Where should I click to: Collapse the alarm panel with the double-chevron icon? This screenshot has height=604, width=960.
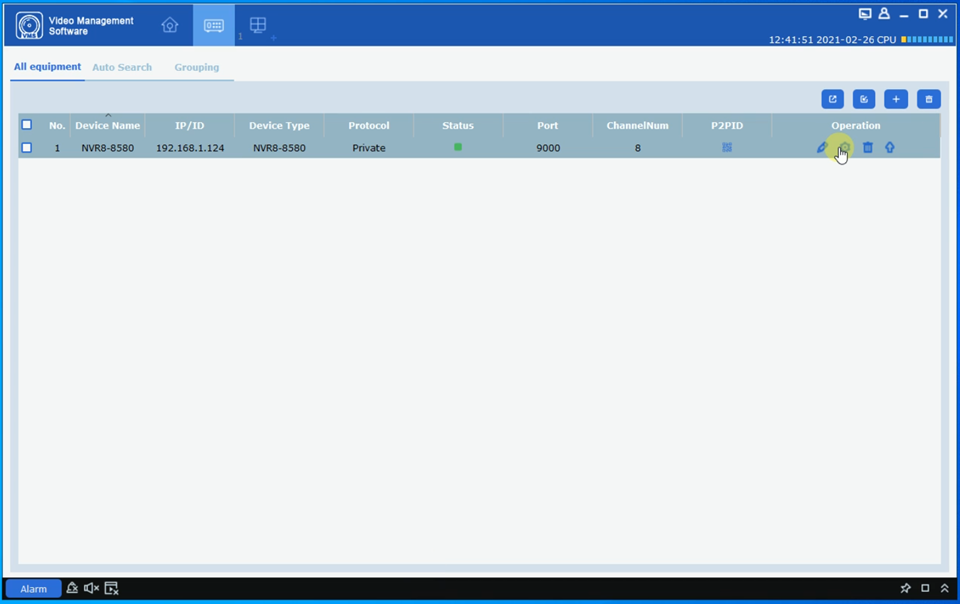[x=944, y=588]
